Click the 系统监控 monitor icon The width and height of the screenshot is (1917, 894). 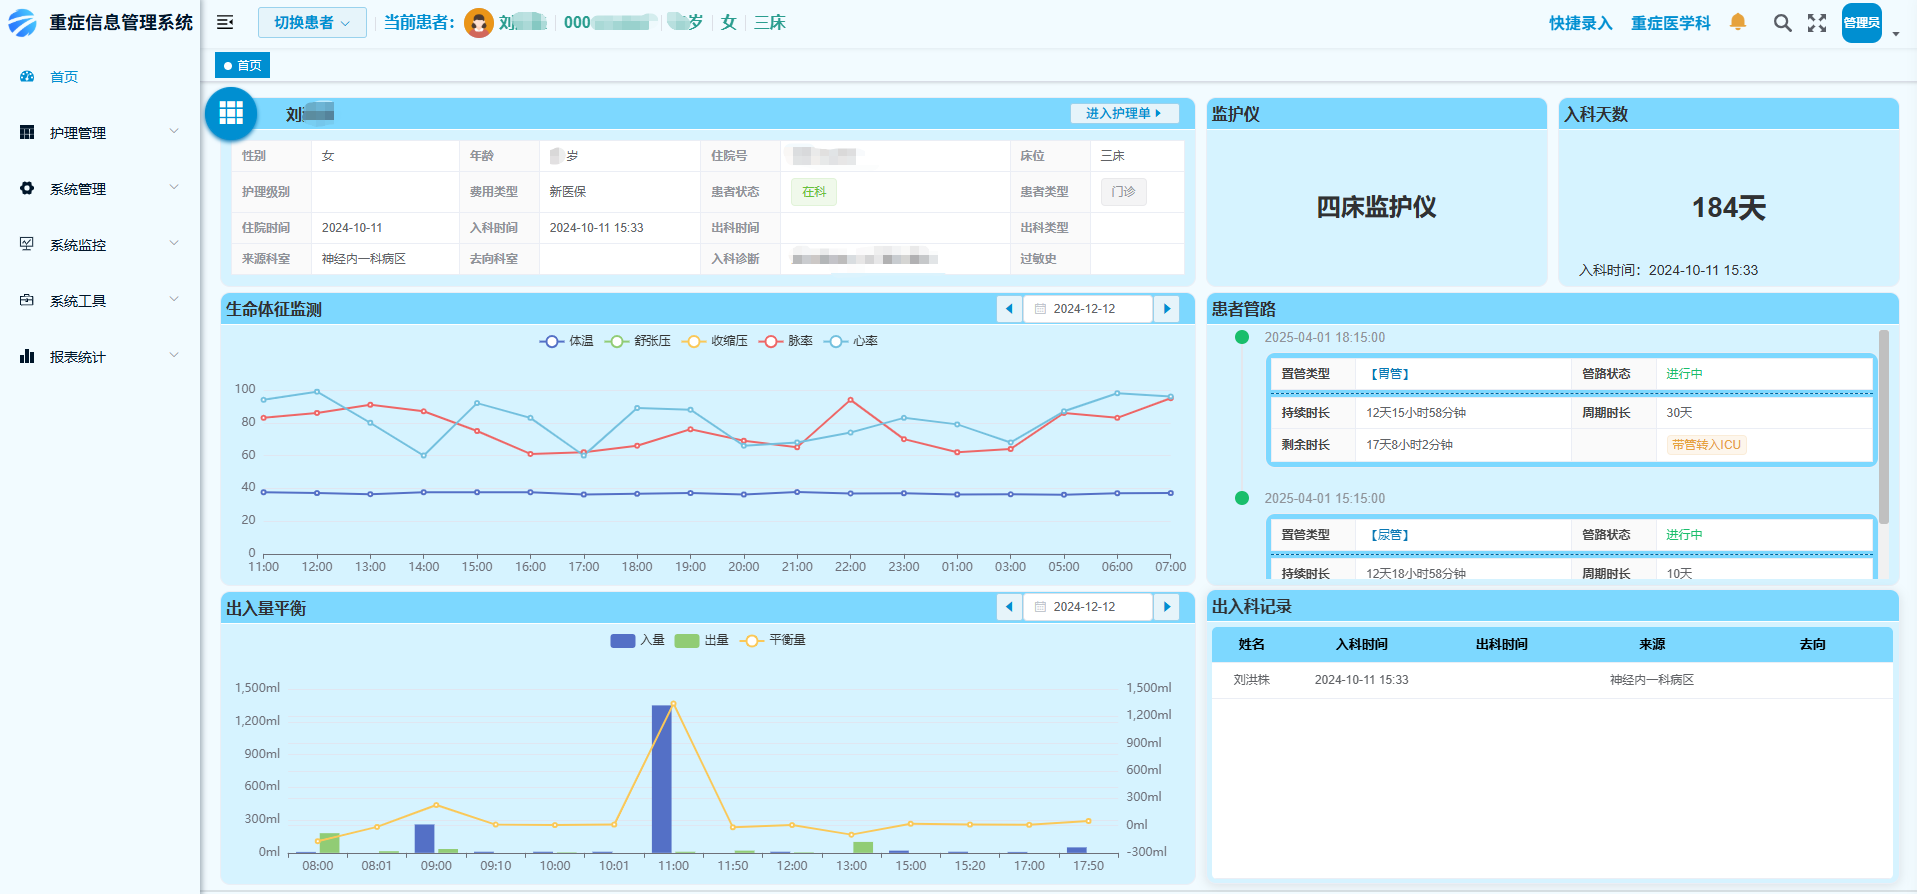point(27,244)
